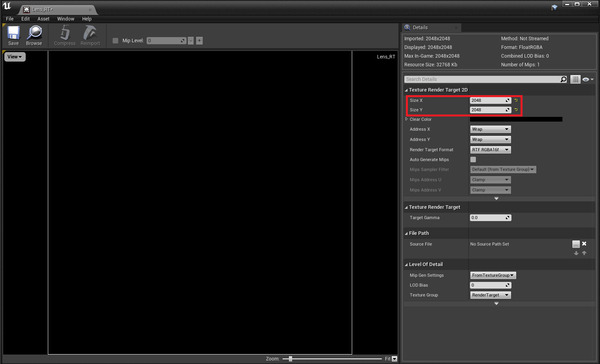Save the Lens_RT asset

[x=13, y=36]
